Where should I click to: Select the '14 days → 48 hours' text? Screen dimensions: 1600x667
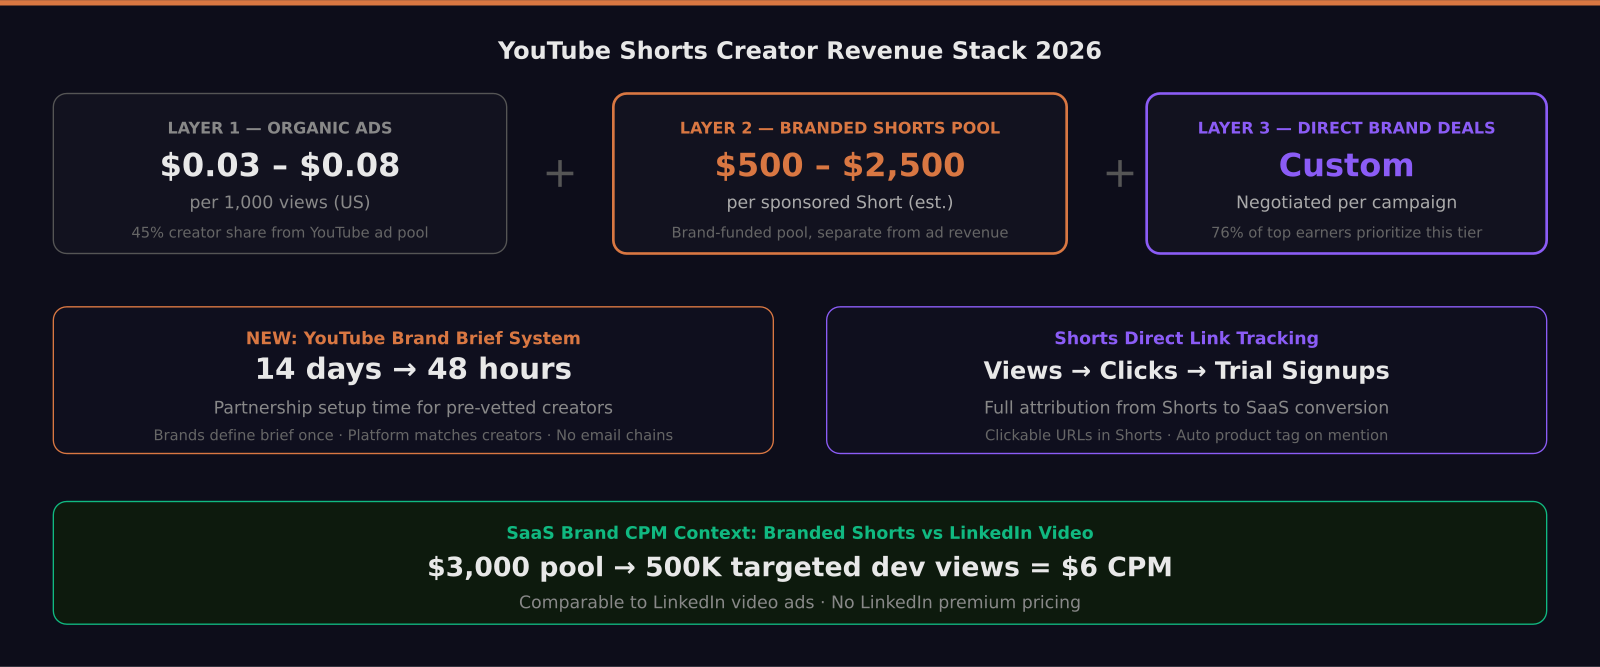click(413, 369)
